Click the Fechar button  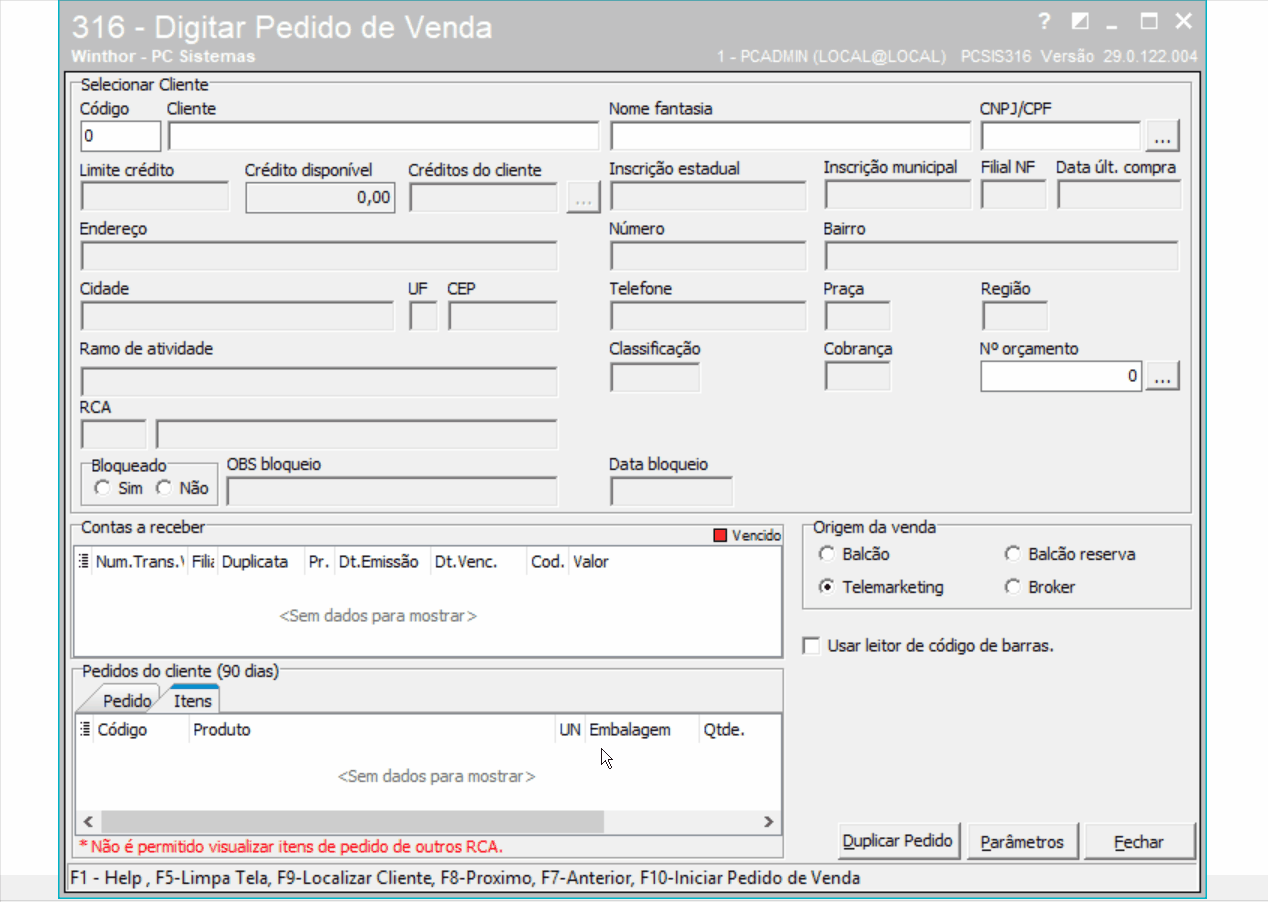[x=1139, y=841]
